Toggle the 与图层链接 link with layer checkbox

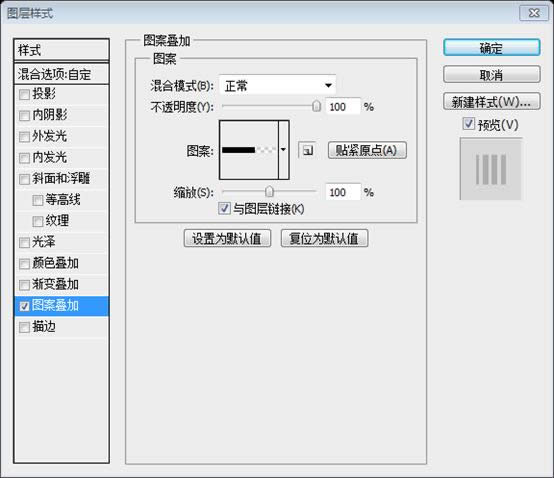point(224,208)
